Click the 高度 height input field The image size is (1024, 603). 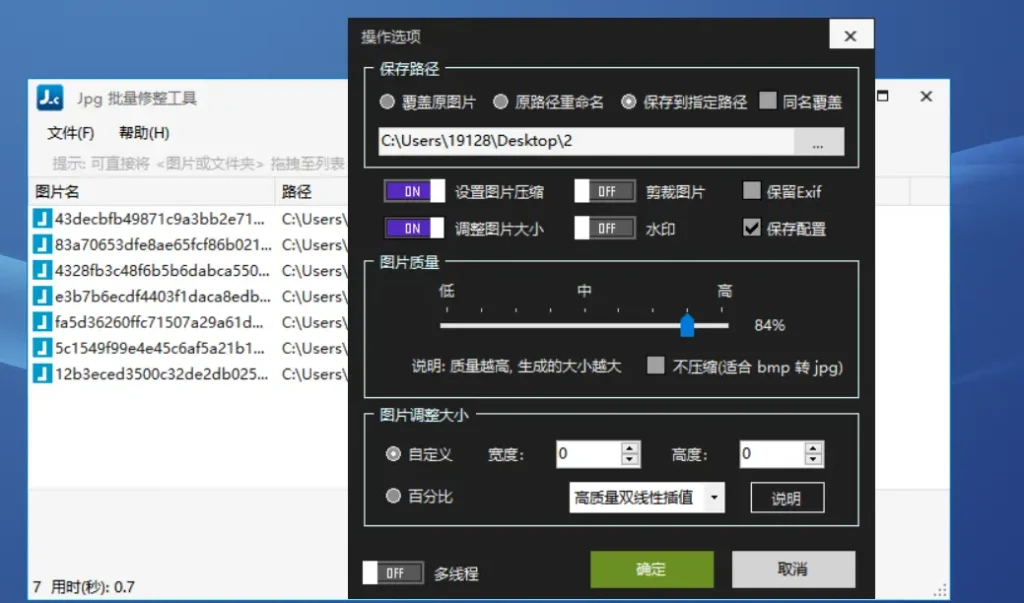pos(772,454)
